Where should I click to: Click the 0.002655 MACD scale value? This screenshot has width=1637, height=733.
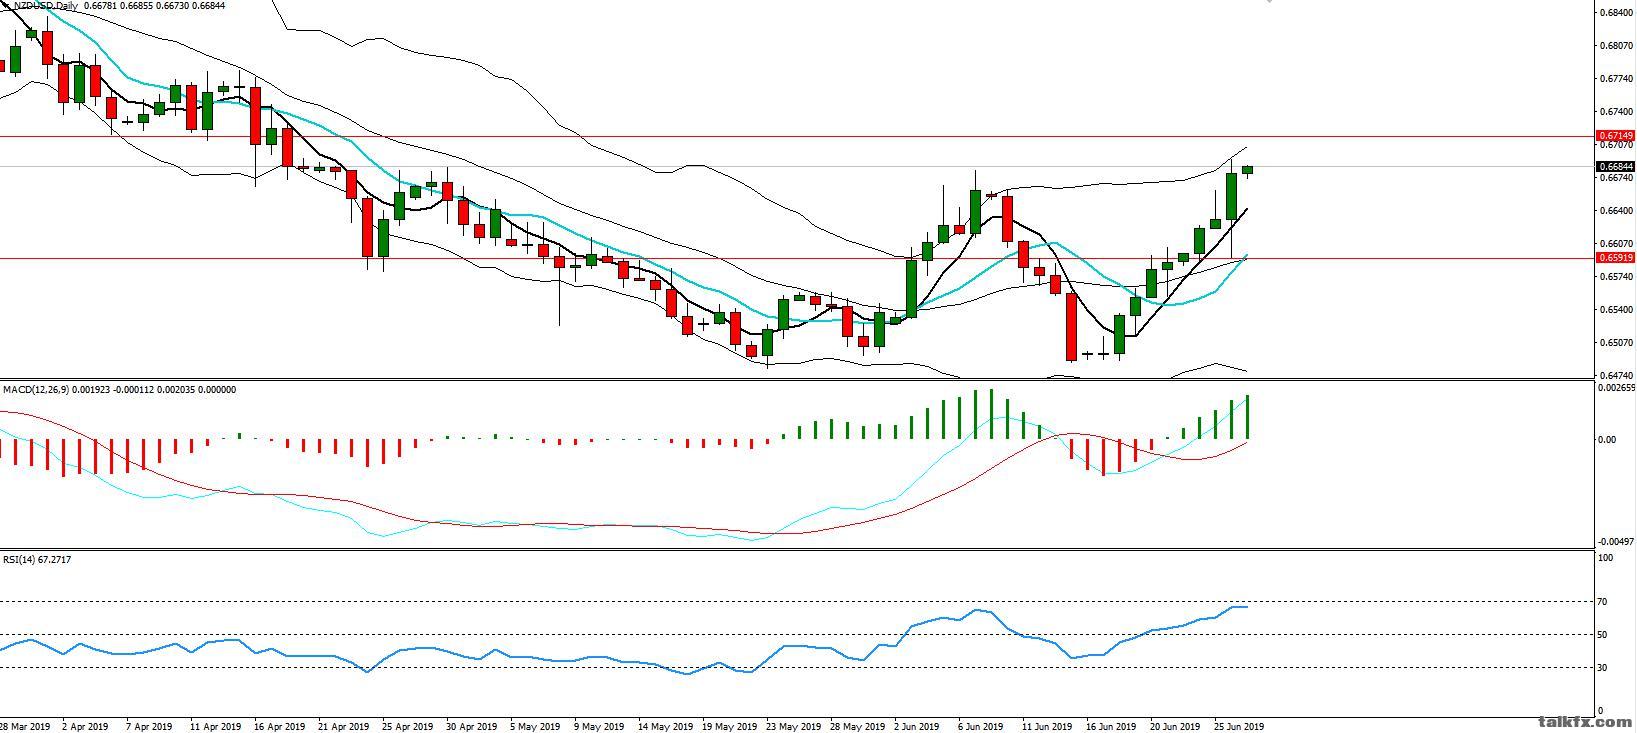(1616, 388)
